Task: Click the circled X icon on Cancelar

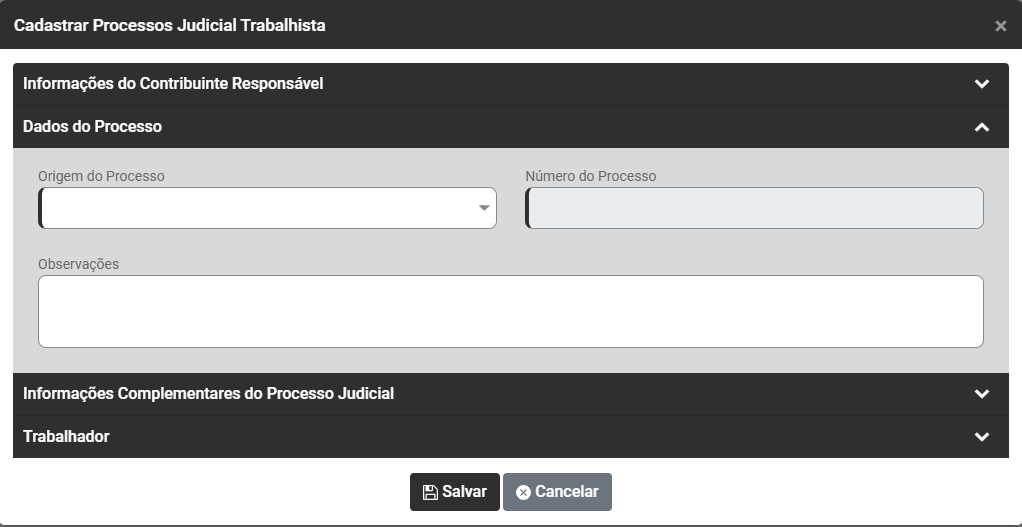Action: tap(523, 492)
